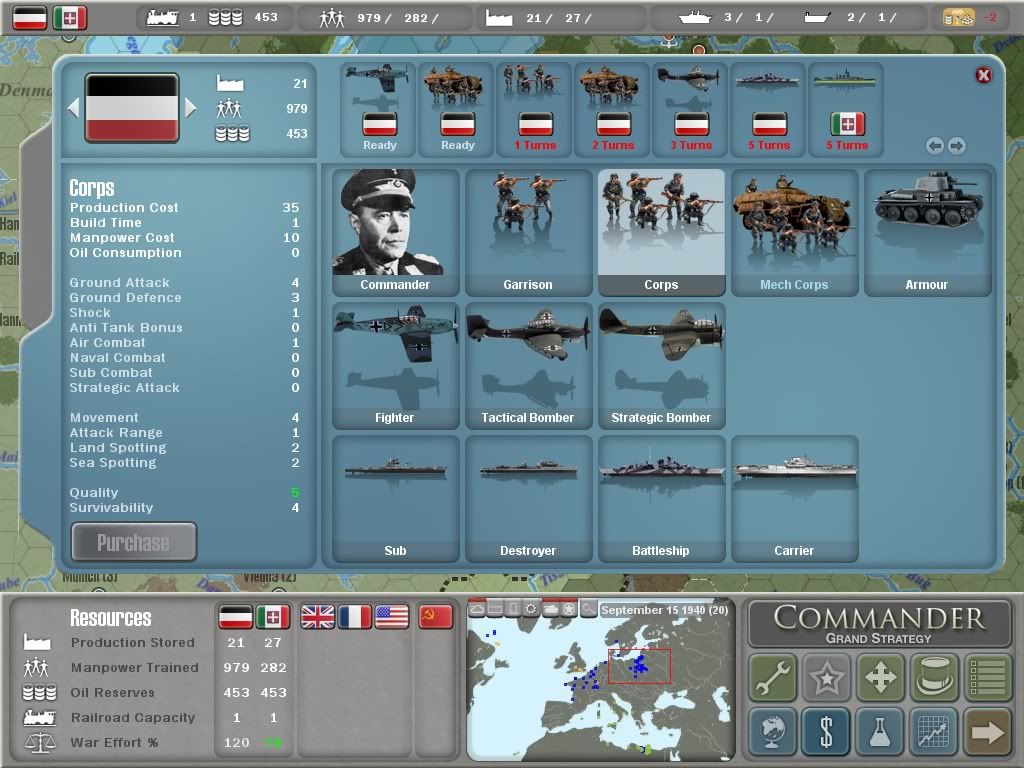Click the German flag in the top bar

click(30, 18)
